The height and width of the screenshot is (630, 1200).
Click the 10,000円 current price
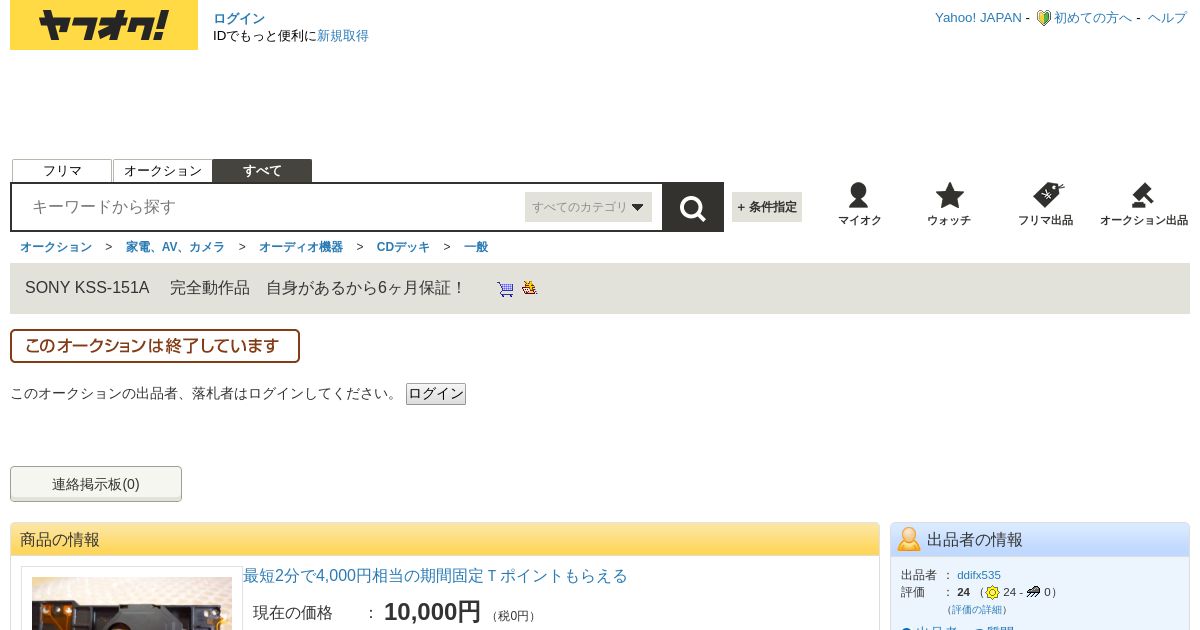point(432,612)
